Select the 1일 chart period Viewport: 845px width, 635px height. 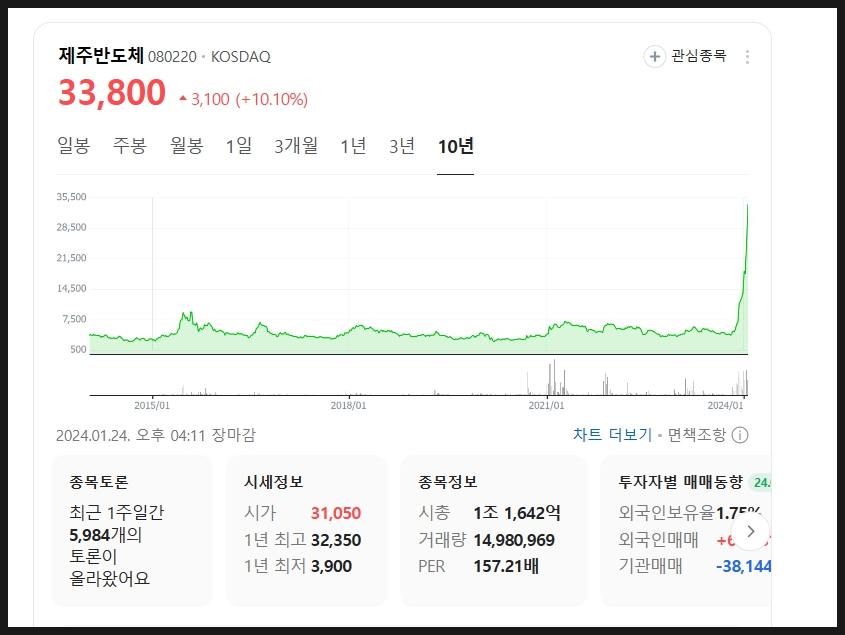tap(239, 146)
